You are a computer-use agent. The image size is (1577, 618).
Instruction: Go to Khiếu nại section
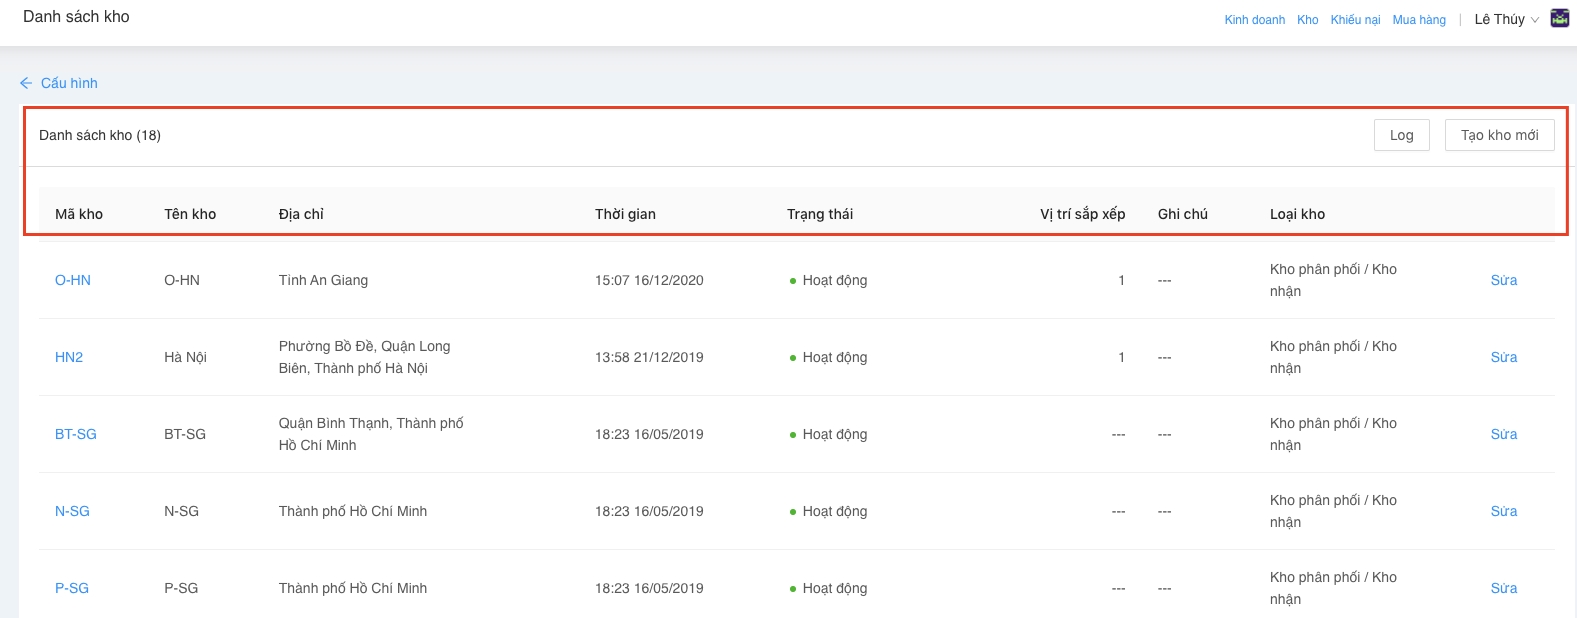tap(1355, 20)
